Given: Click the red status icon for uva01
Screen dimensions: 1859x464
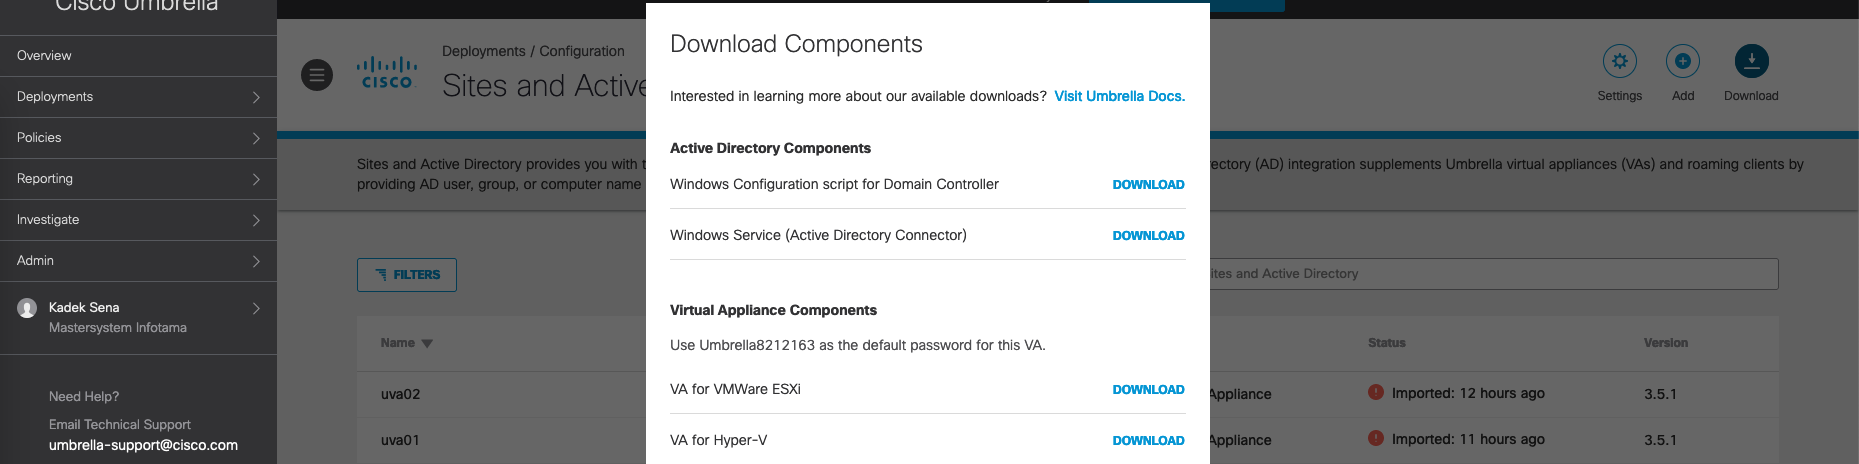Looking at the screenshot, I should [x=1375, y=438].
